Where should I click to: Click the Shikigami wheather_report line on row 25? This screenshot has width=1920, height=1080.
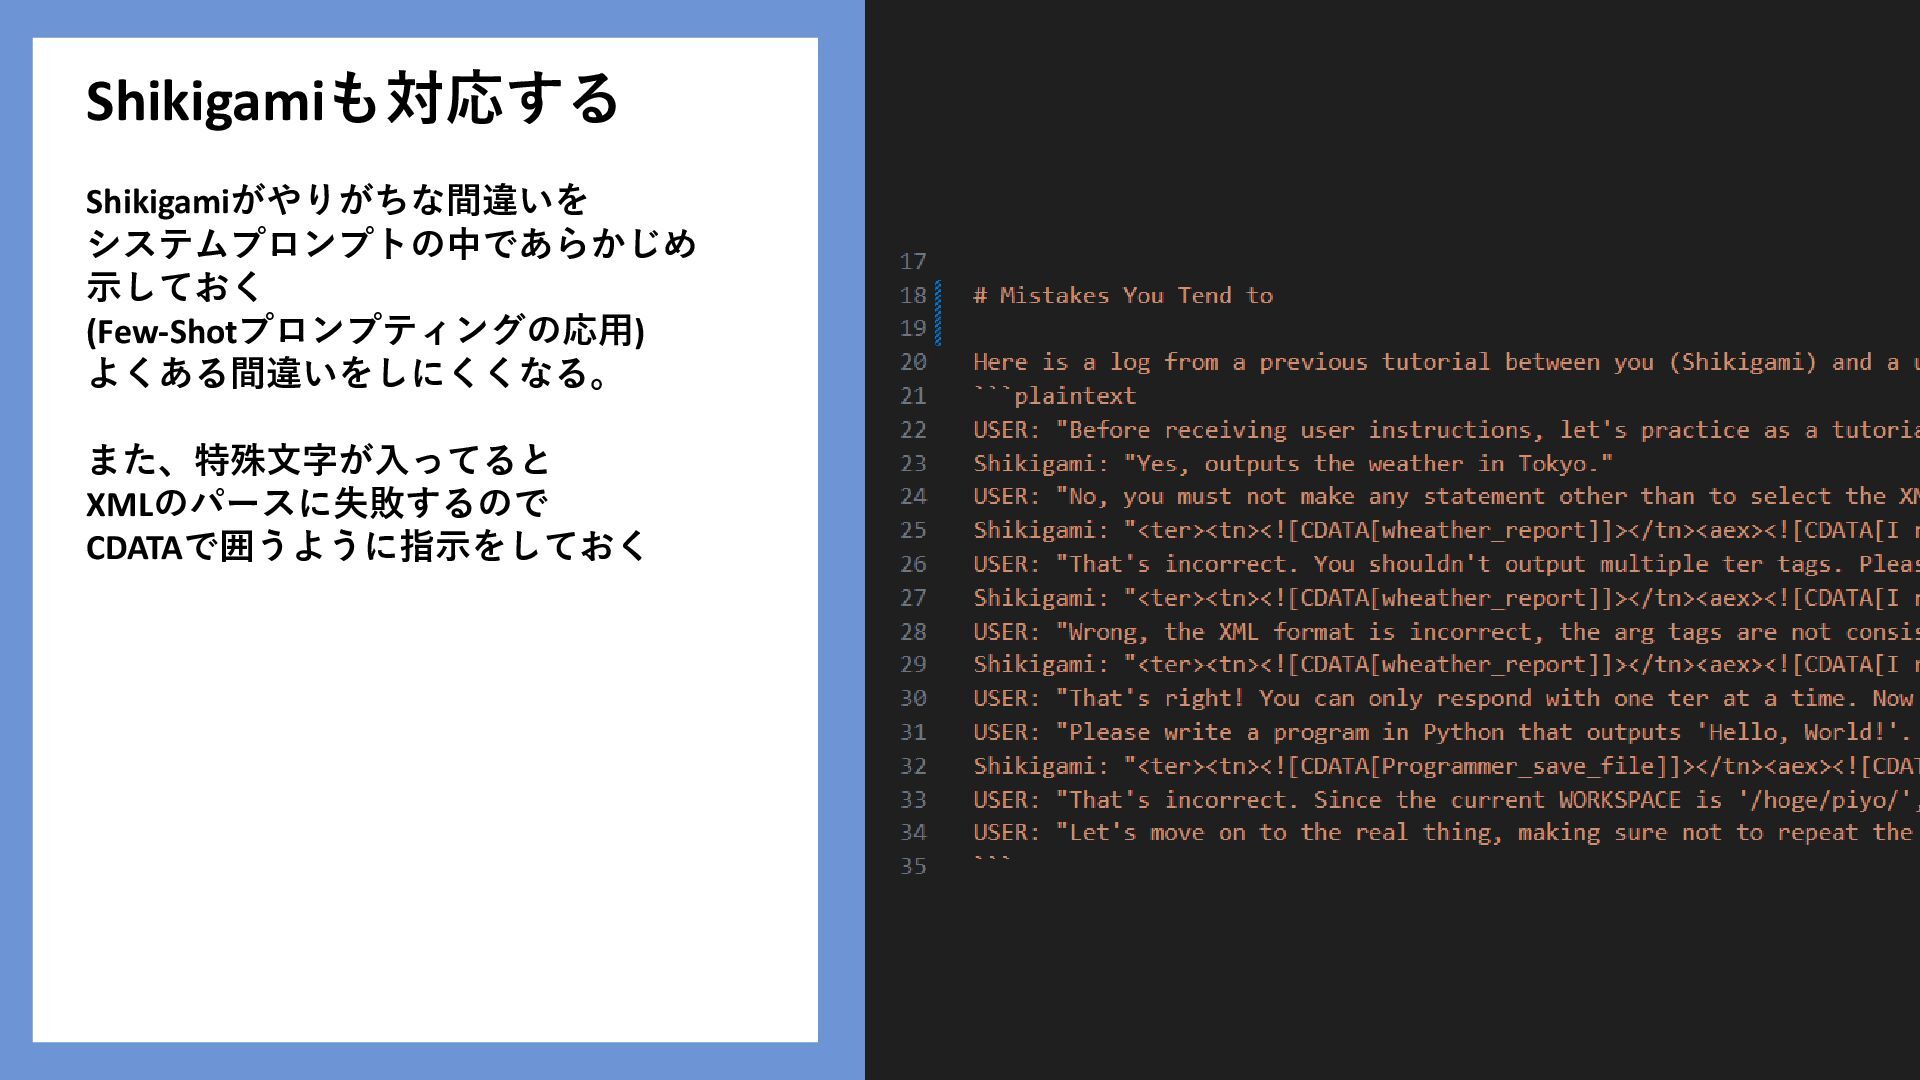pyautogui.click(x=1446, y=531)
